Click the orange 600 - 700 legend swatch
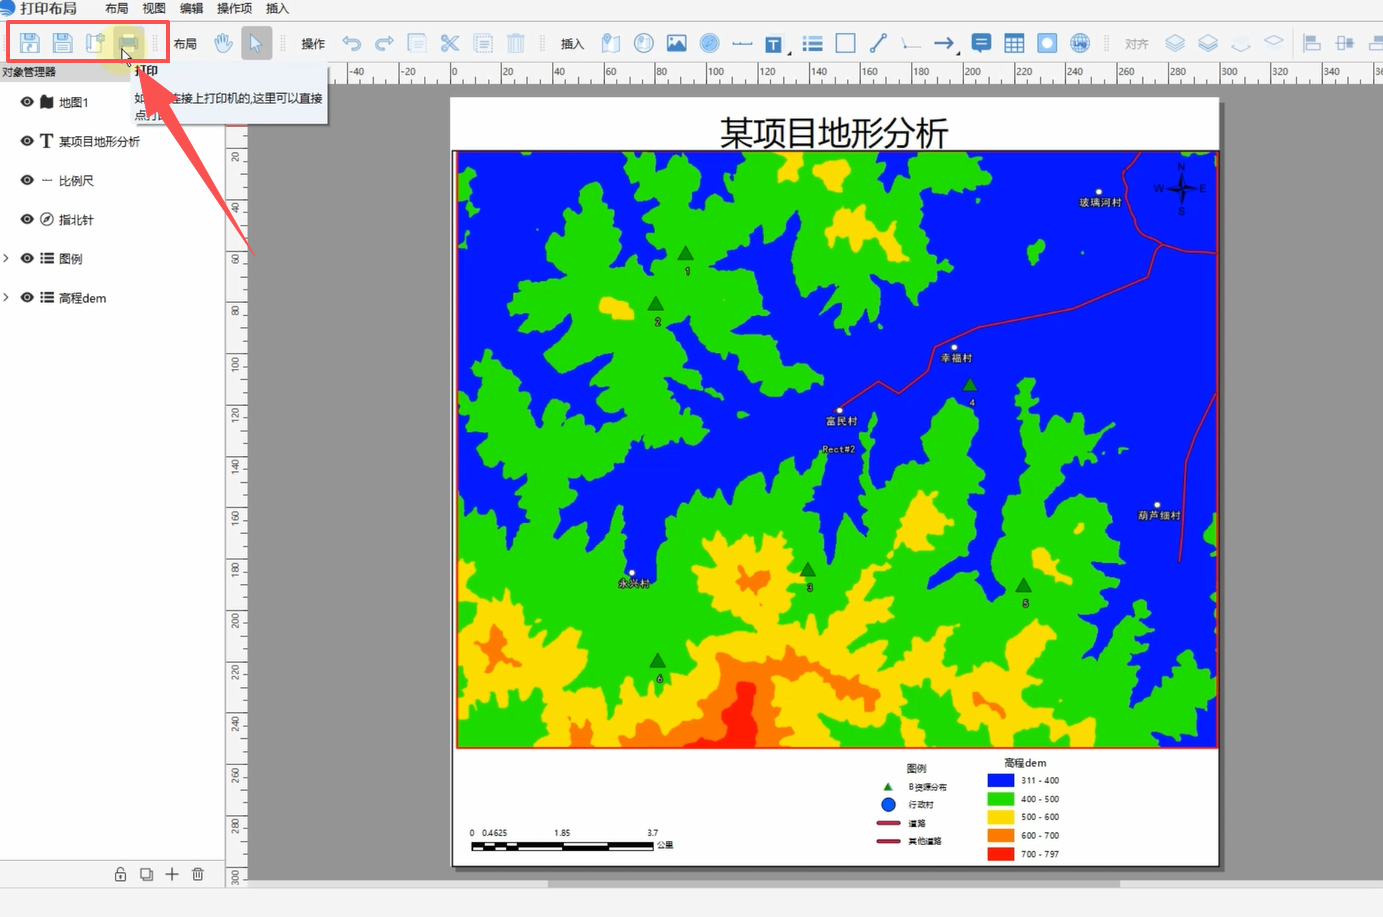The image size is (1383, 917). tap(1001, 835)
